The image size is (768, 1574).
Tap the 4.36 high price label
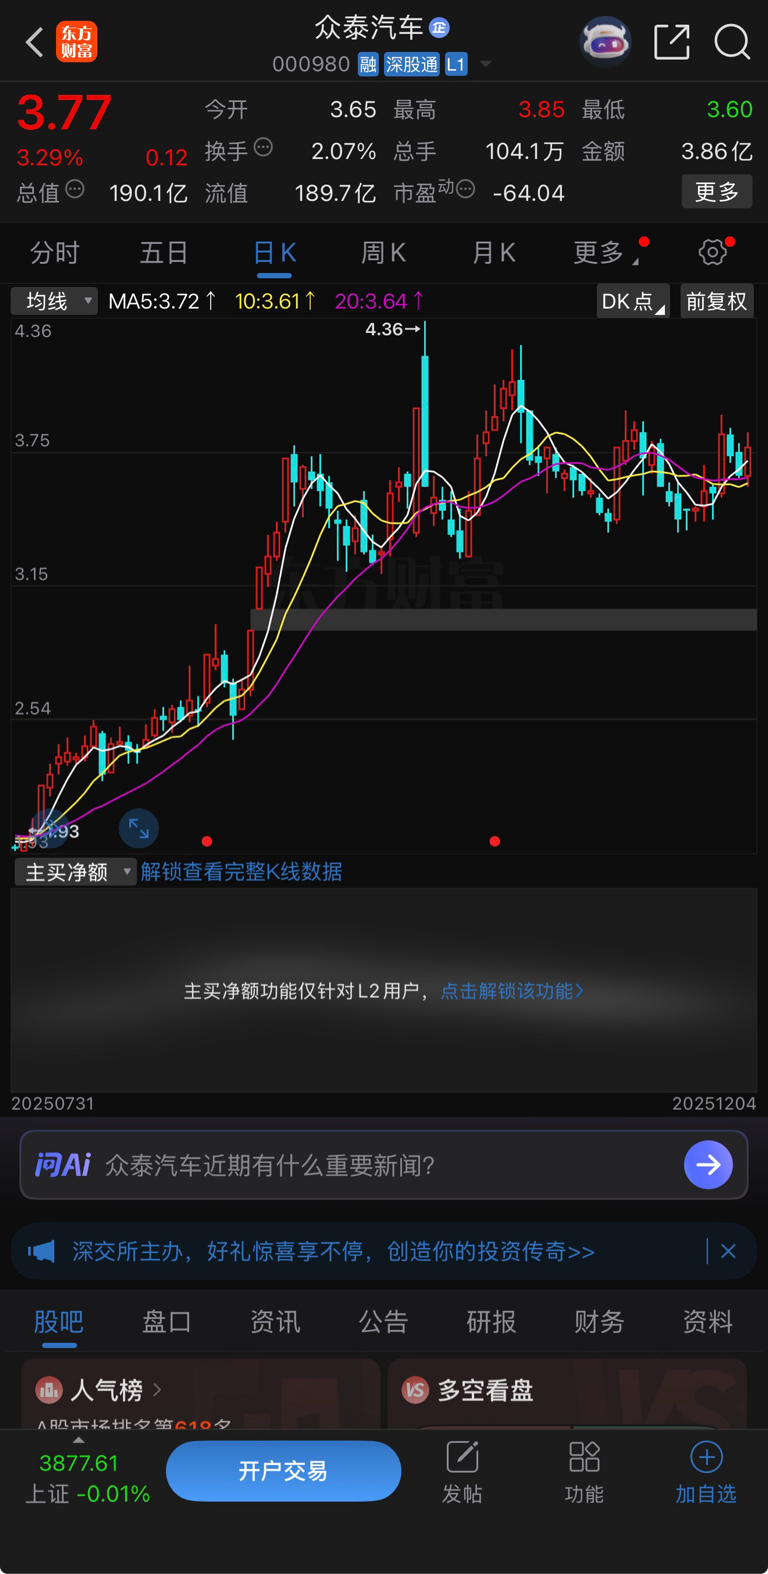392,329
